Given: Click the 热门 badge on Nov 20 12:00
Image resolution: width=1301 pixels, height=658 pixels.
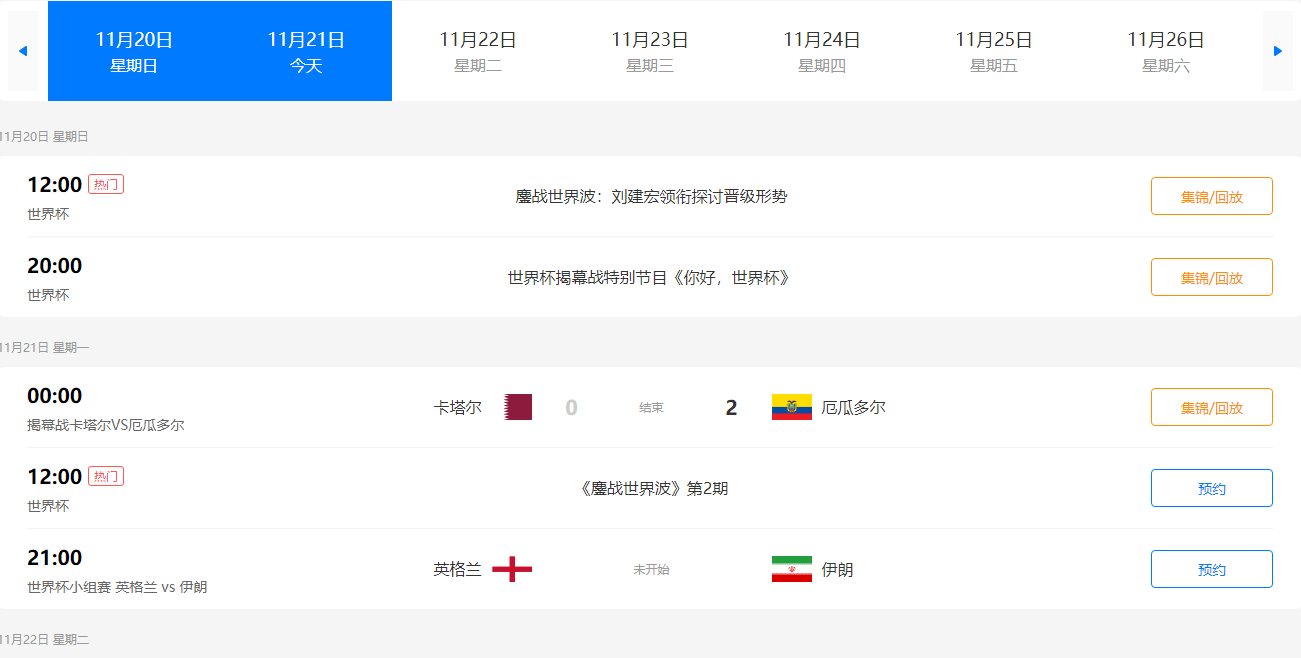Looking at the screenshot, I should pos(106,184).
